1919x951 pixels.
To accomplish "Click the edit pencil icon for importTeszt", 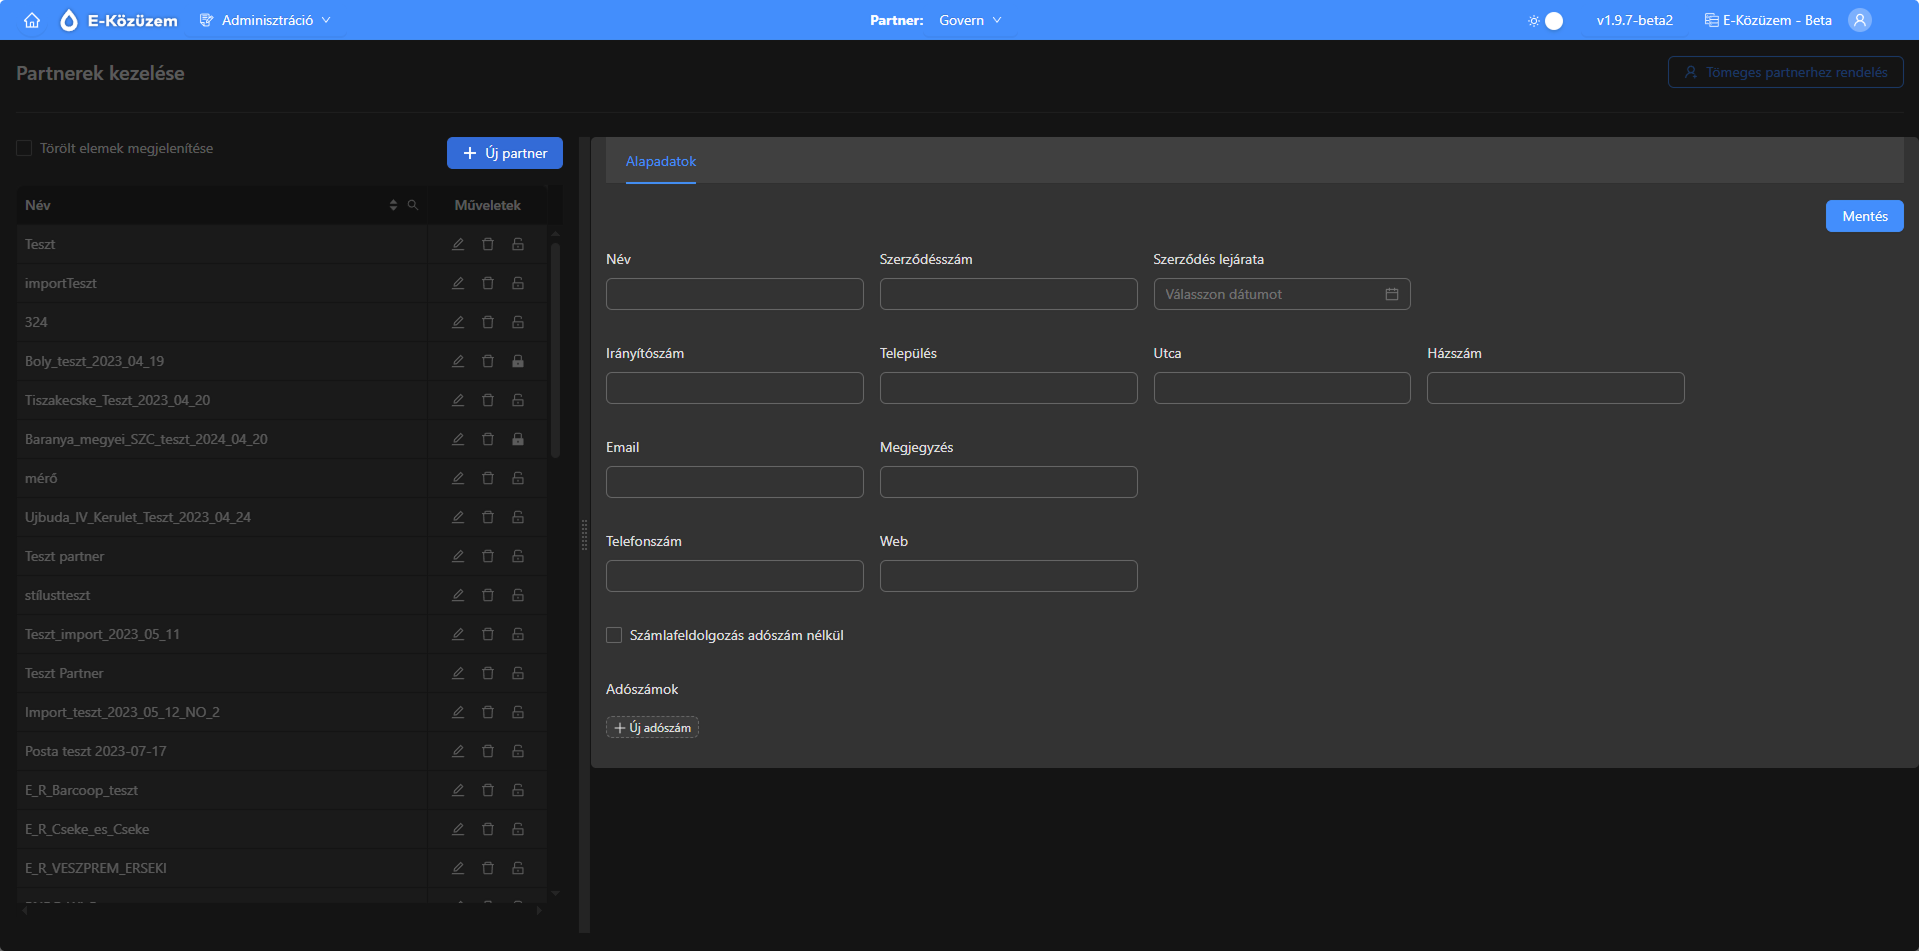I will click(x=458, y=283).
